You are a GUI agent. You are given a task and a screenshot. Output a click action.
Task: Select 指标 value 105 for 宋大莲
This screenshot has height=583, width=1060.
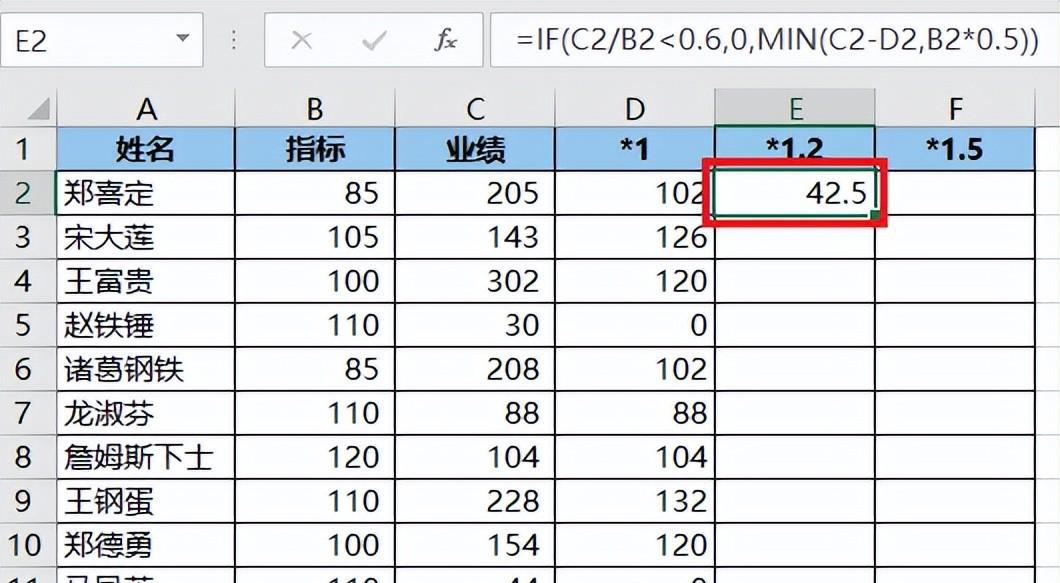[x=315, y=237]
